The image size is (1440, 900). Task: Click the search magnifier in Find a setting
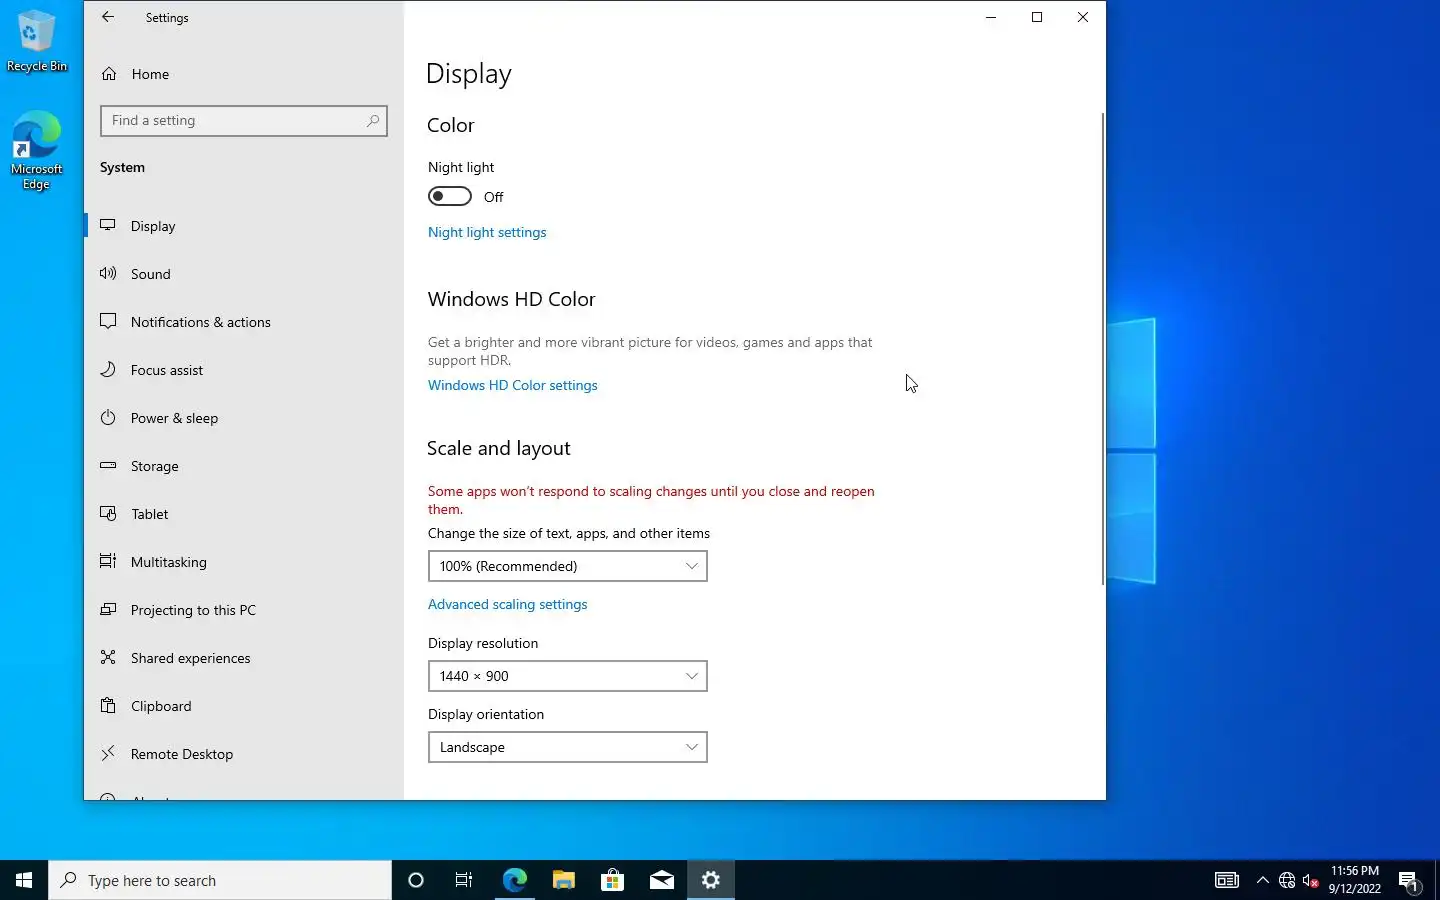[373, 120]
